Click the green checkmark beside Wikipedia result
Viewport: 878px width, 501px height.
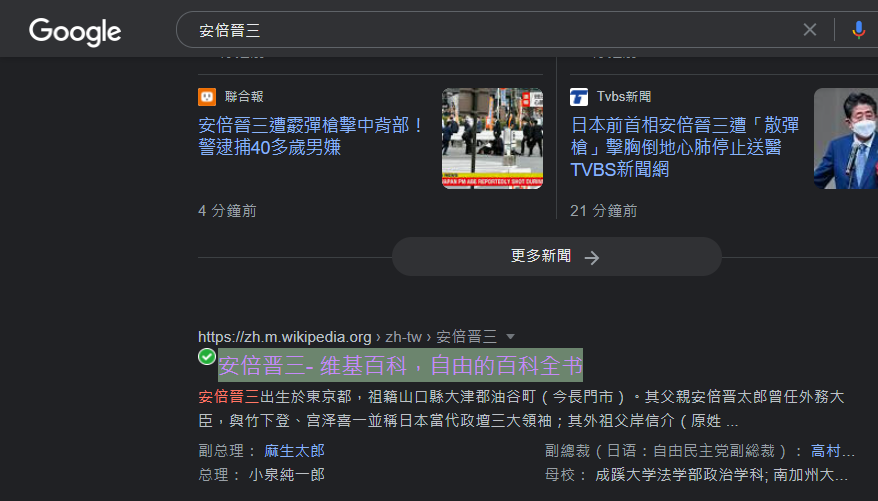point(207,357)
